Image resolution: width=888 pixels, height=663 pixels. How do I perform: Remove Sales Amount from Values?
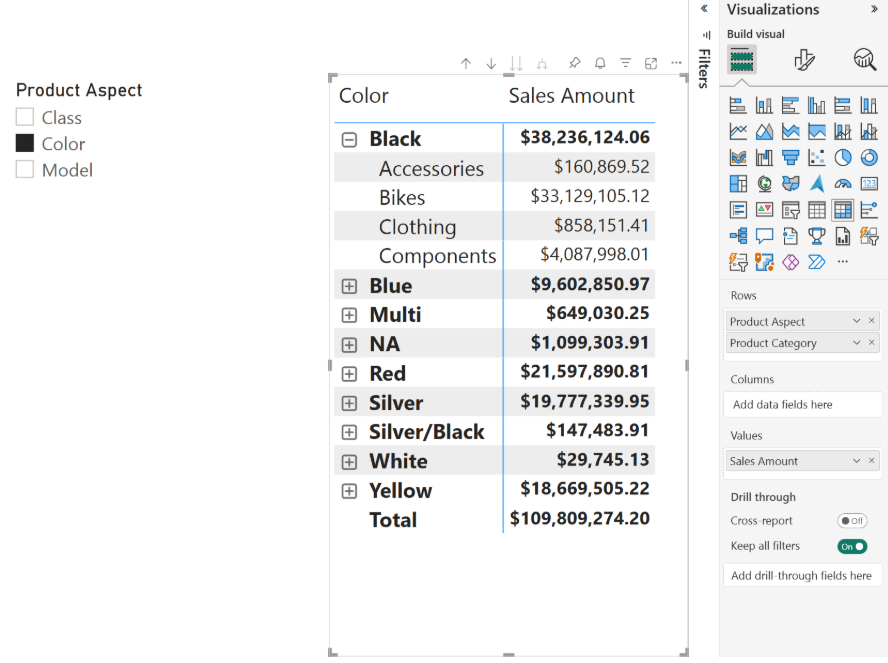tap(872, 461)
